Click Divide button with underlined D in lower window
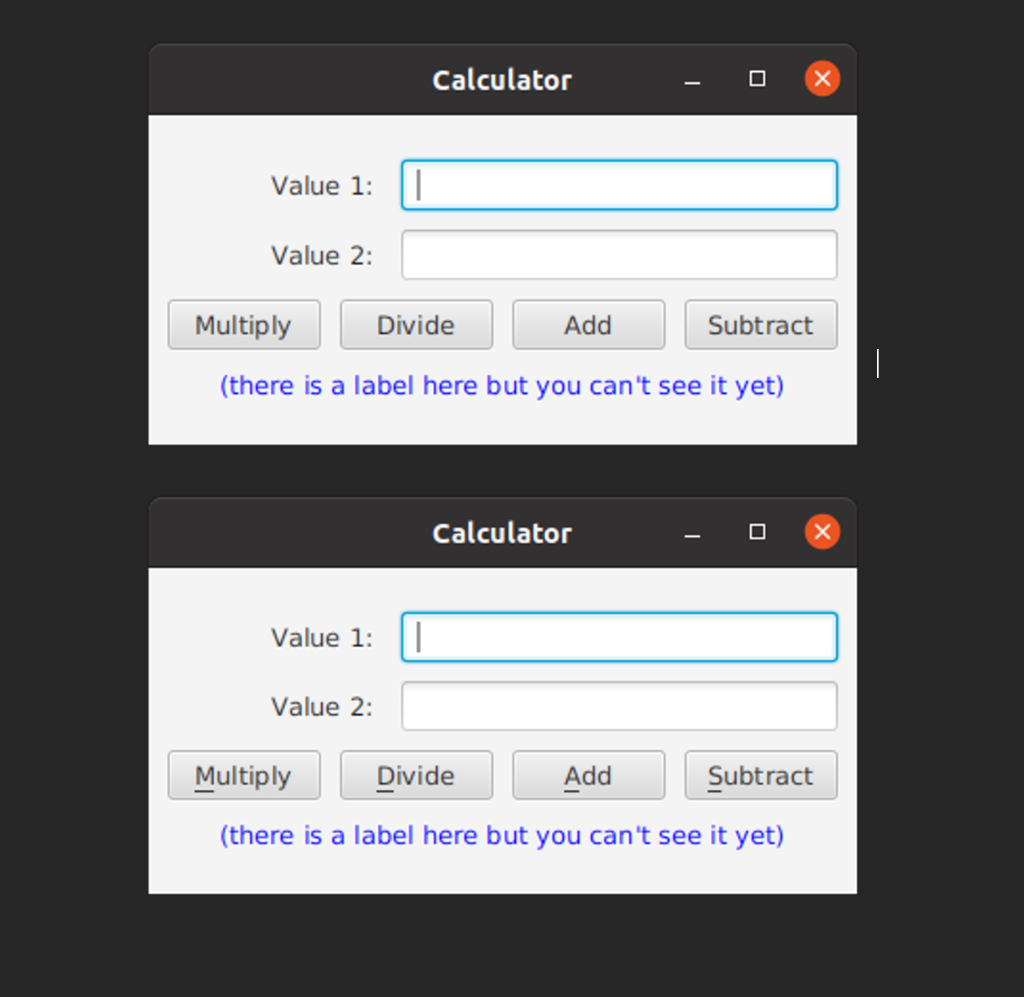The image size is (1024, 997). tap(416, 775)
